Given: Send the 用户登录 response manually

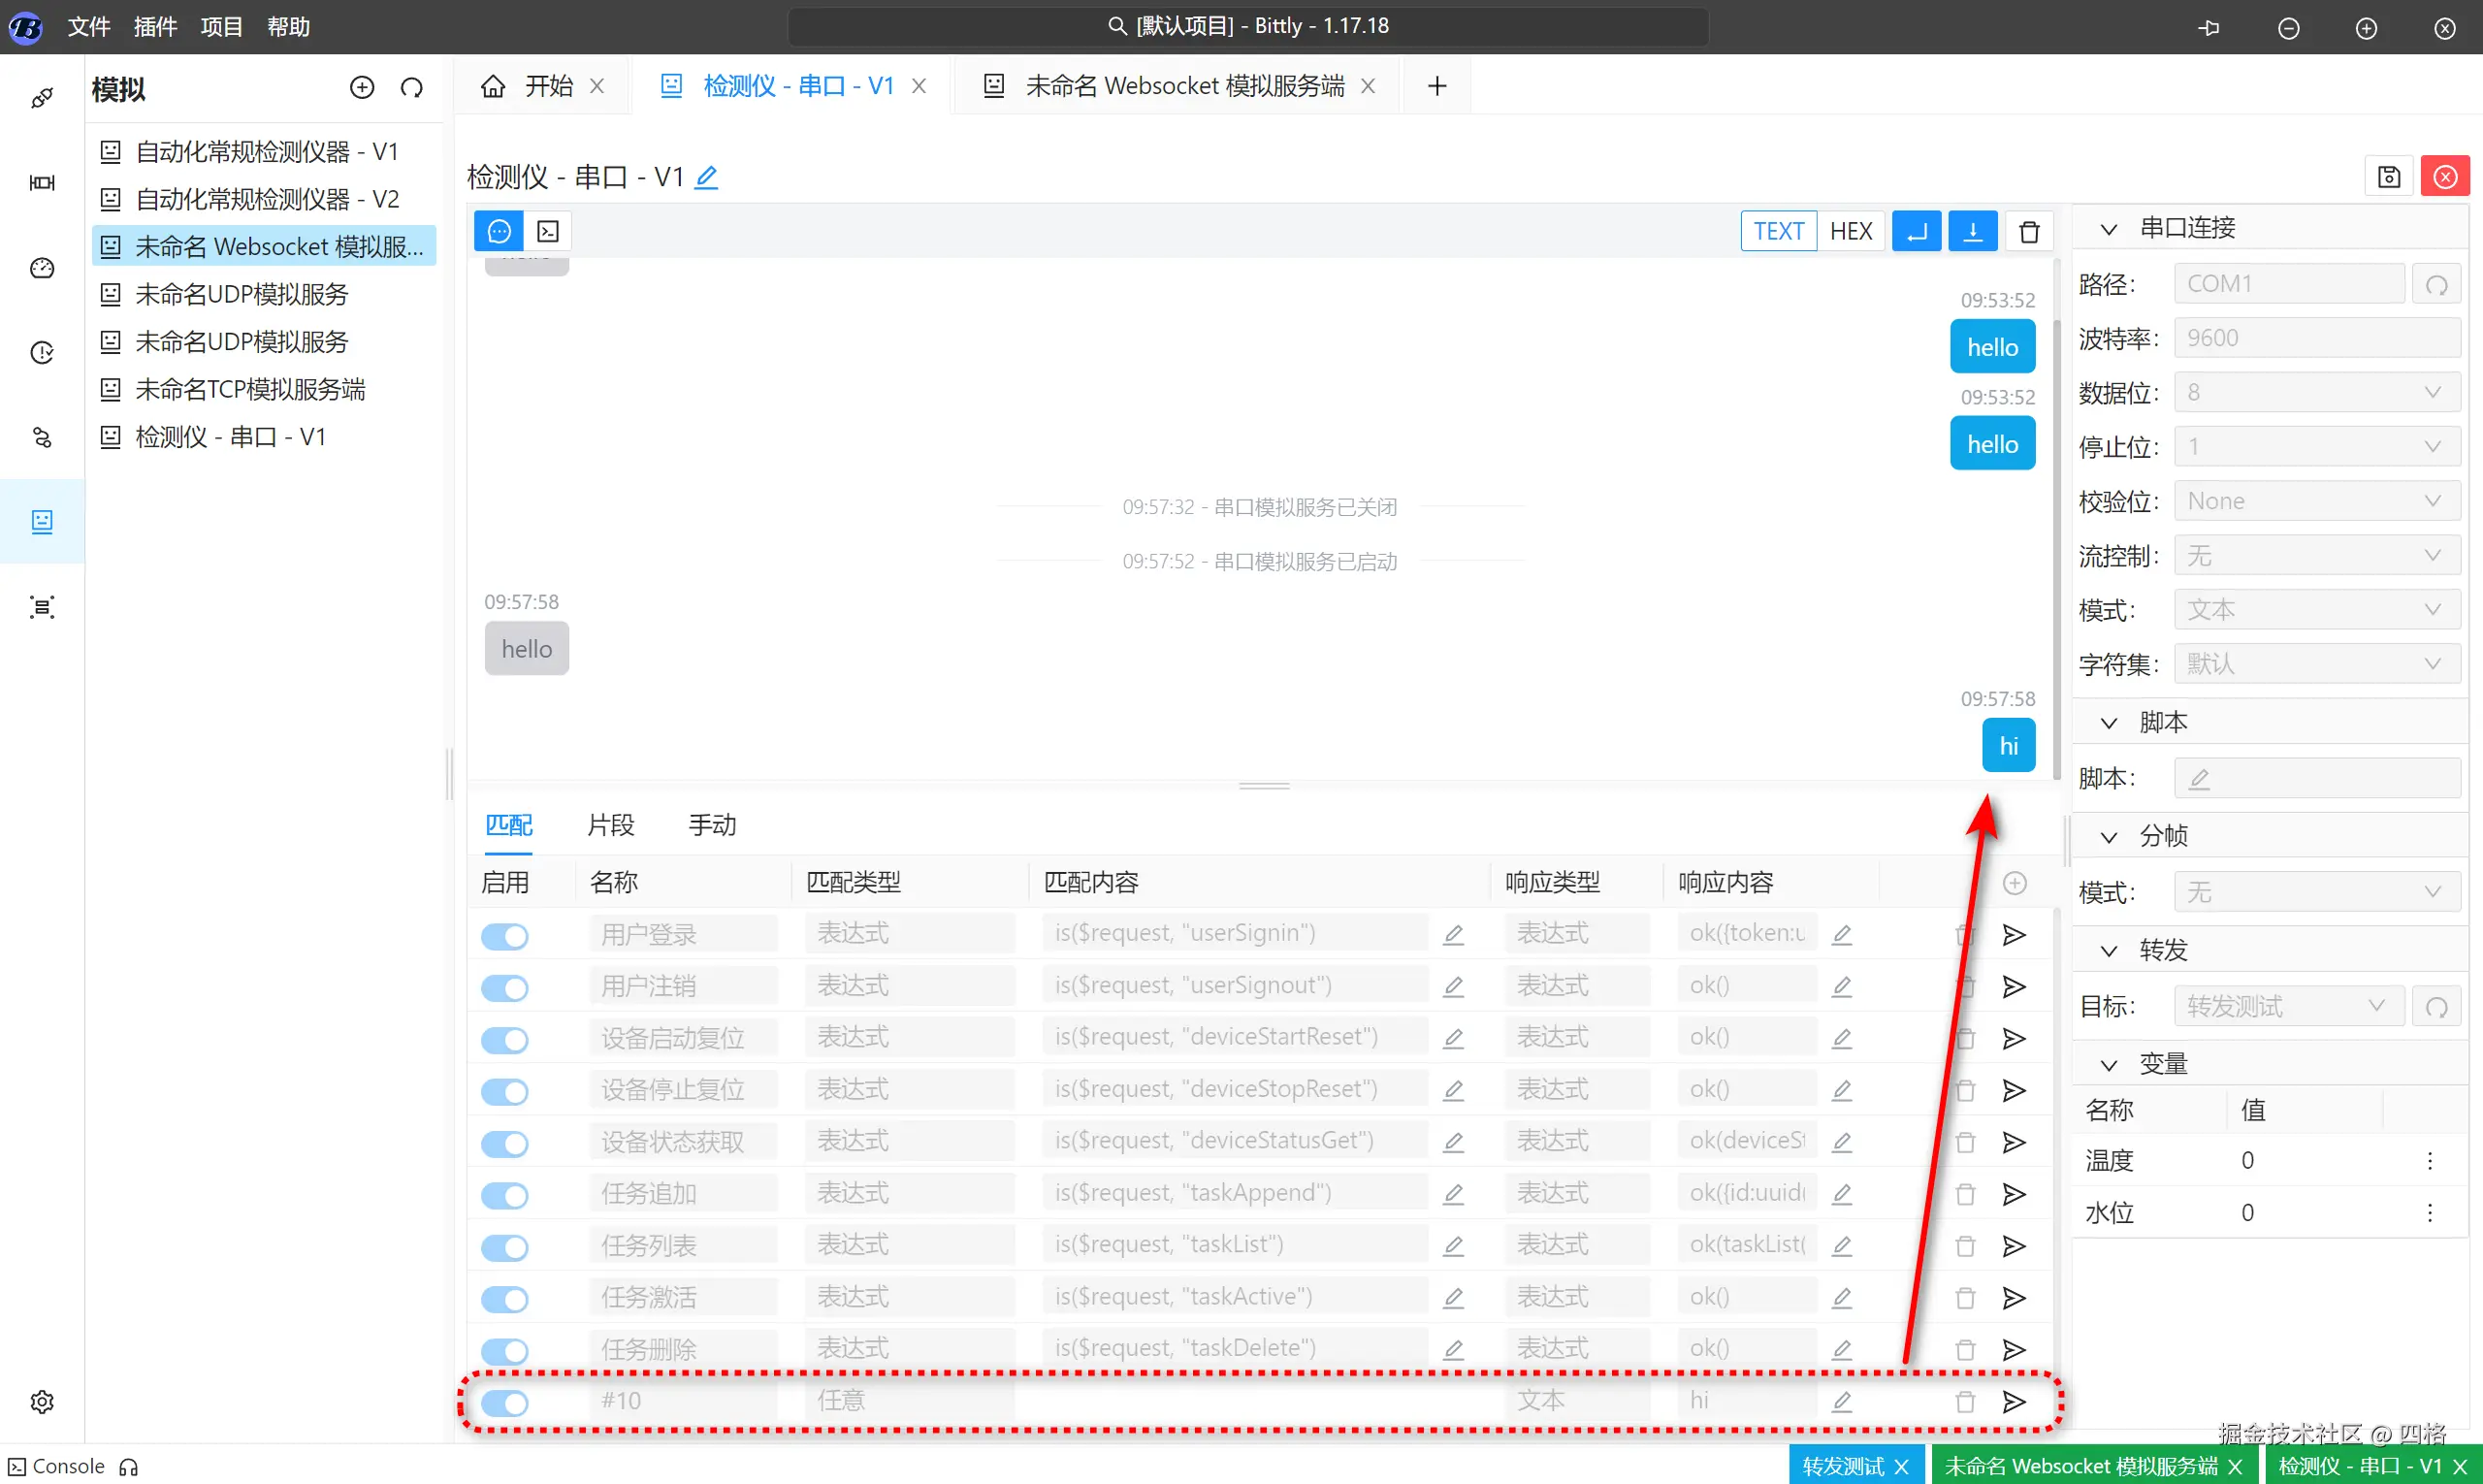Looking at the screenshot, I should click(2013, 935).
